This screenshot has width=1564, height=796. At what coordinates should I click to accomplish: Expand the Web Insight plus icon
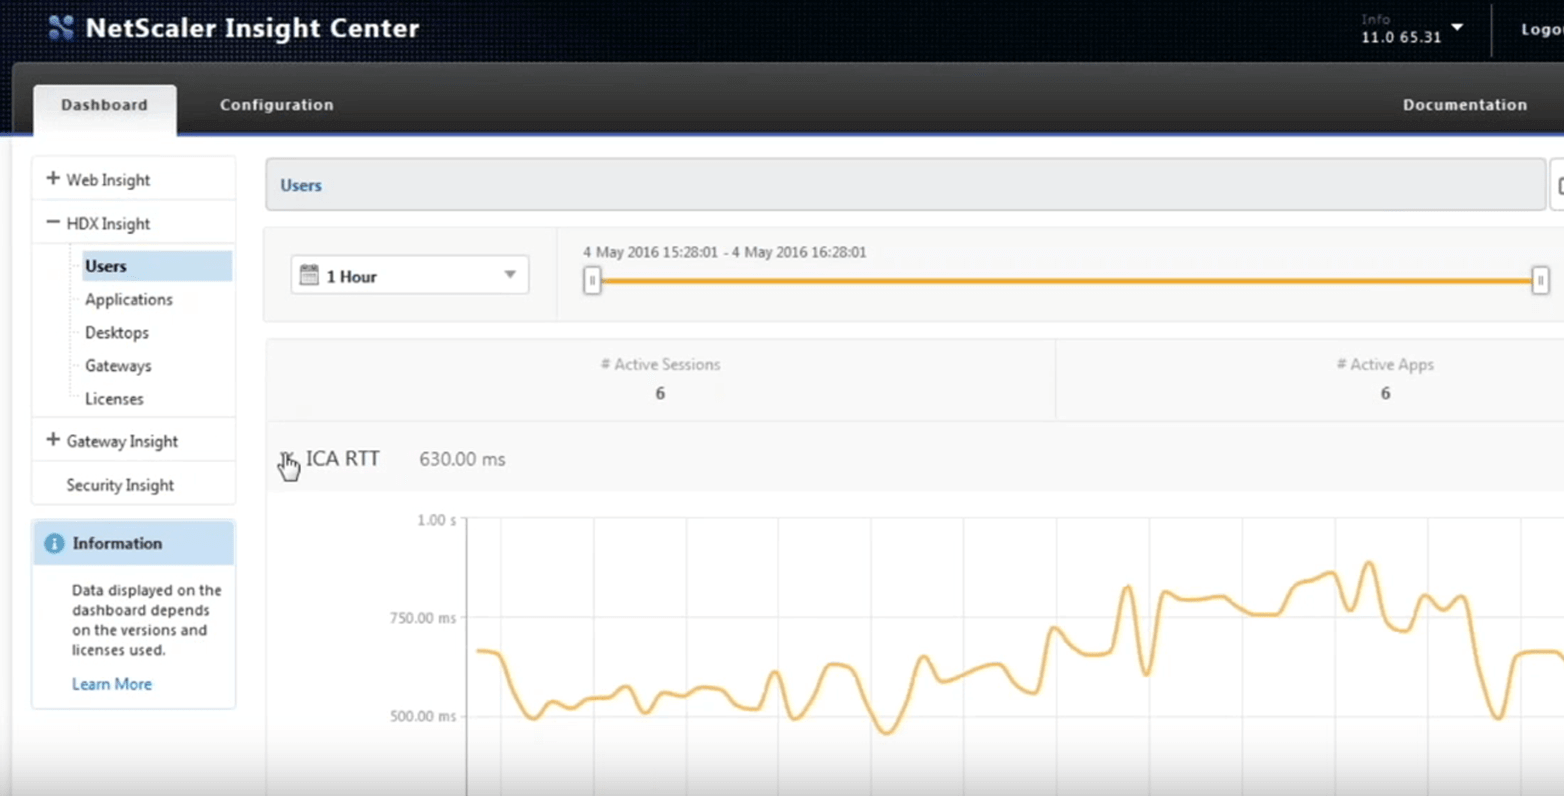[x=53, y=178]
